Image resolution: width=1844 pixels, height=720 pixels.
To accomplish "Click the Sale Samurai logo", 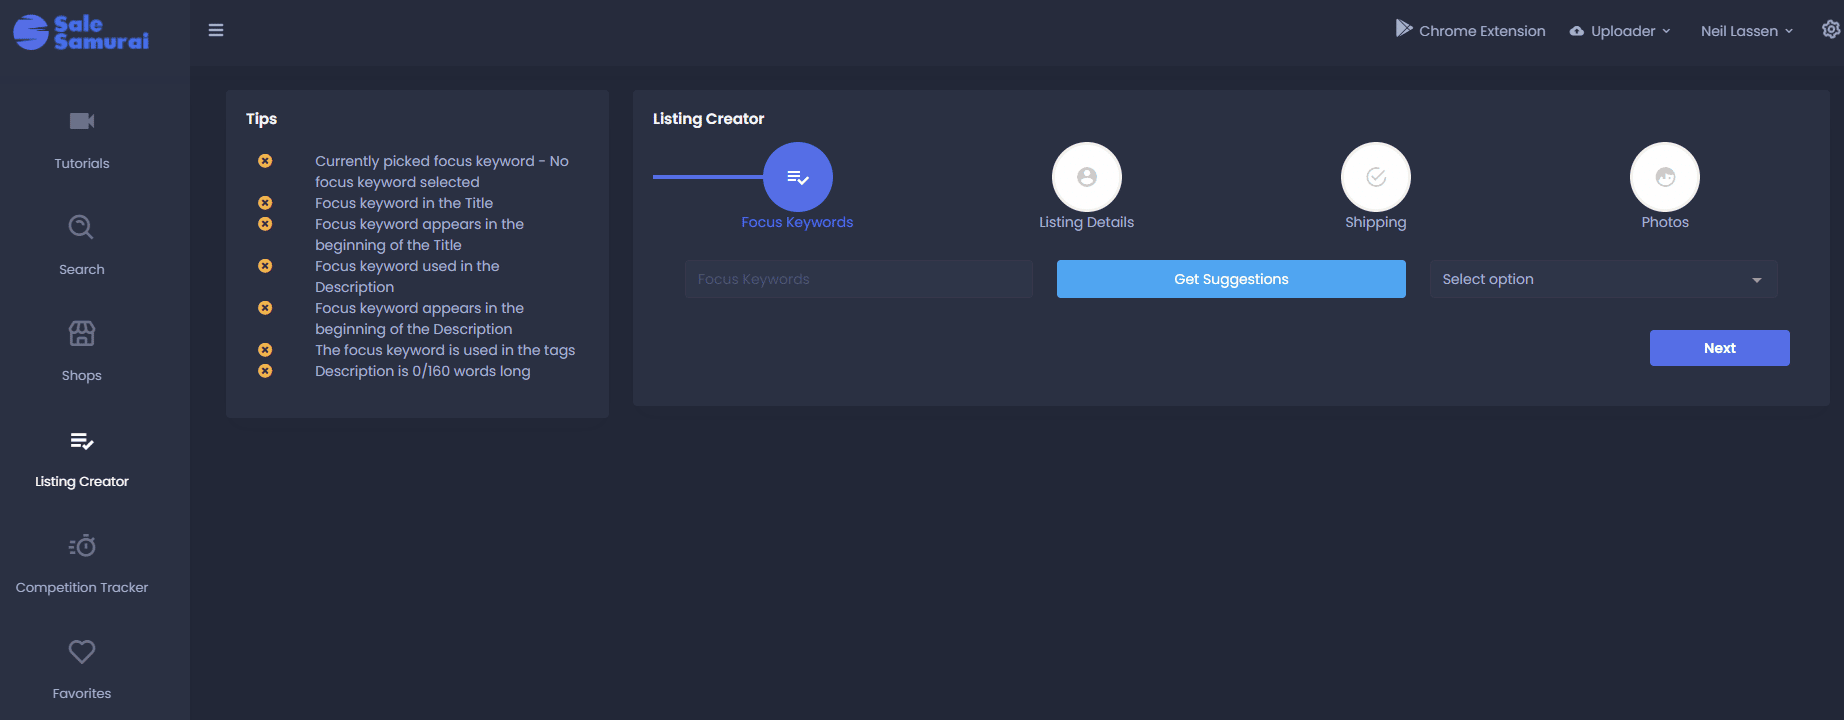I will [x=81, y=32].
